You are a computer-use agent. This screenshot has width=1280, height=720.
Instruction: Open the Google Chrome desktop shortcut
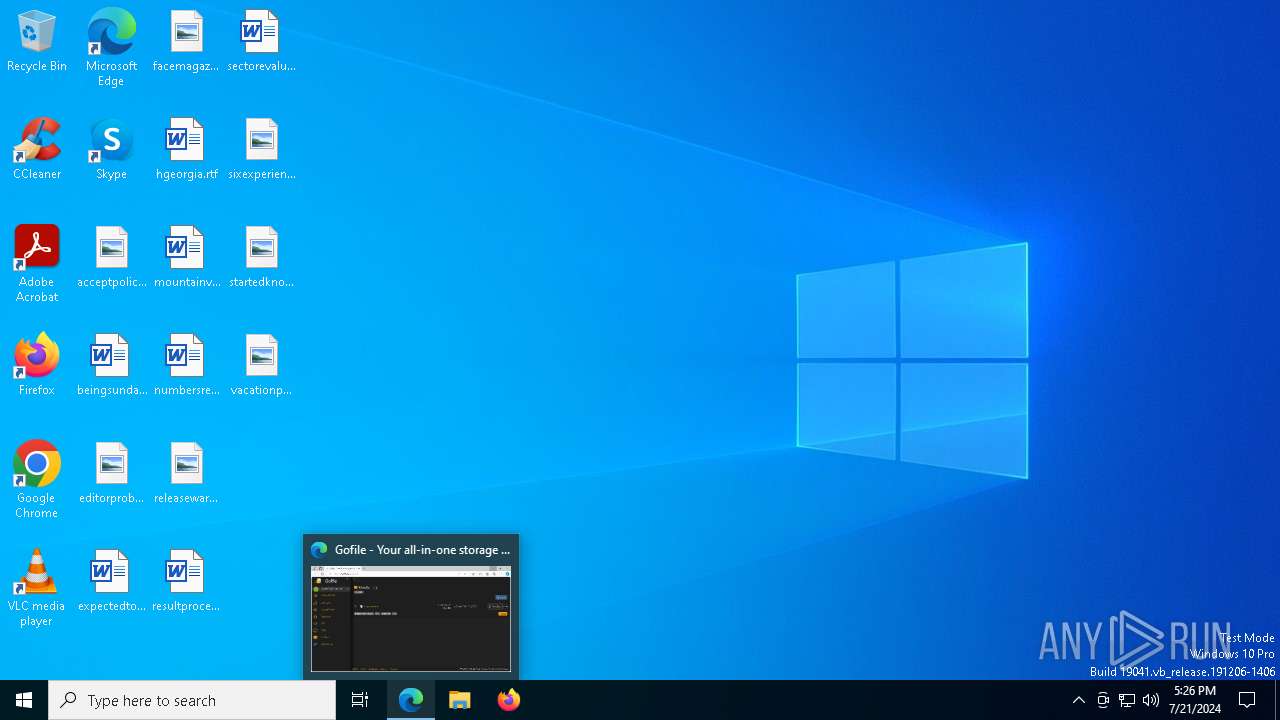click(37, 480)
